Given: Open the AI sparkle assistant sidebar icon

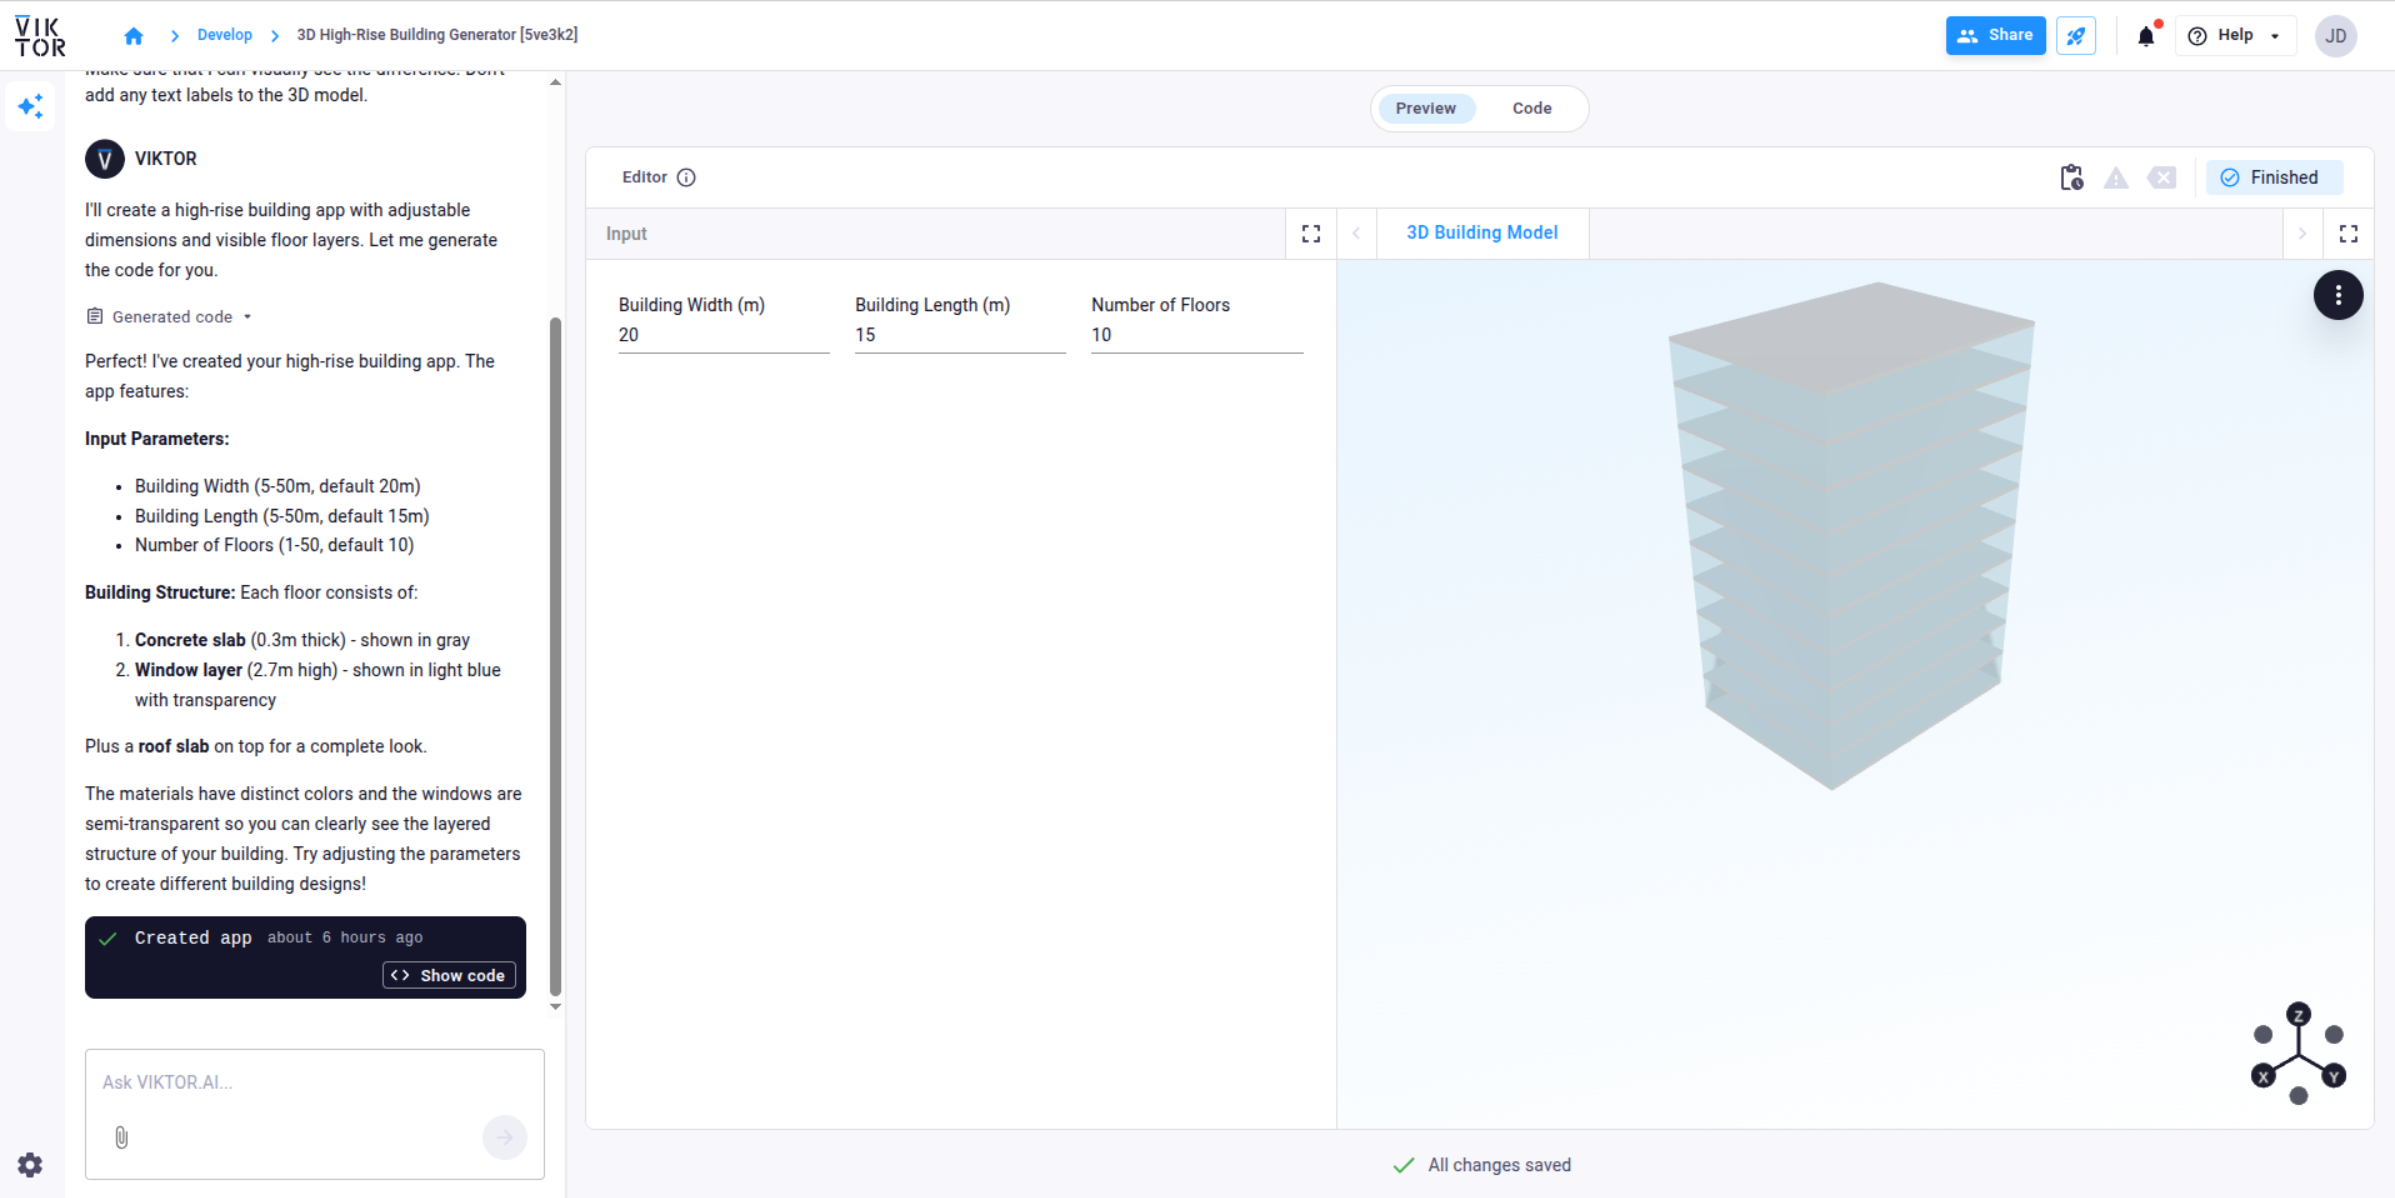Looking at the screenshot, I should pyautogui.click(x=31, y=106).
